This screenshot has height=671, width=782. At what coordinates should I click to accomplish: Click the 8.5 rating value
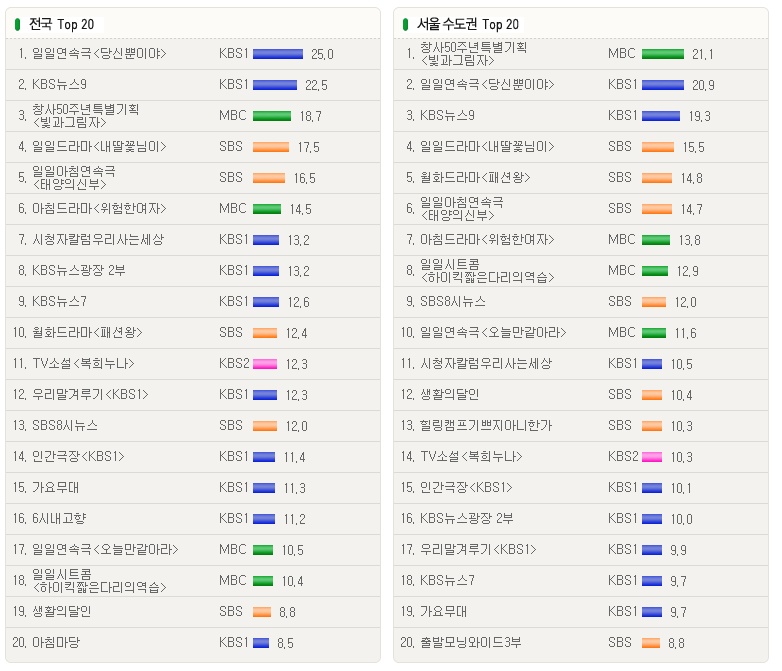pyautogui.click(x=285, y=644)
